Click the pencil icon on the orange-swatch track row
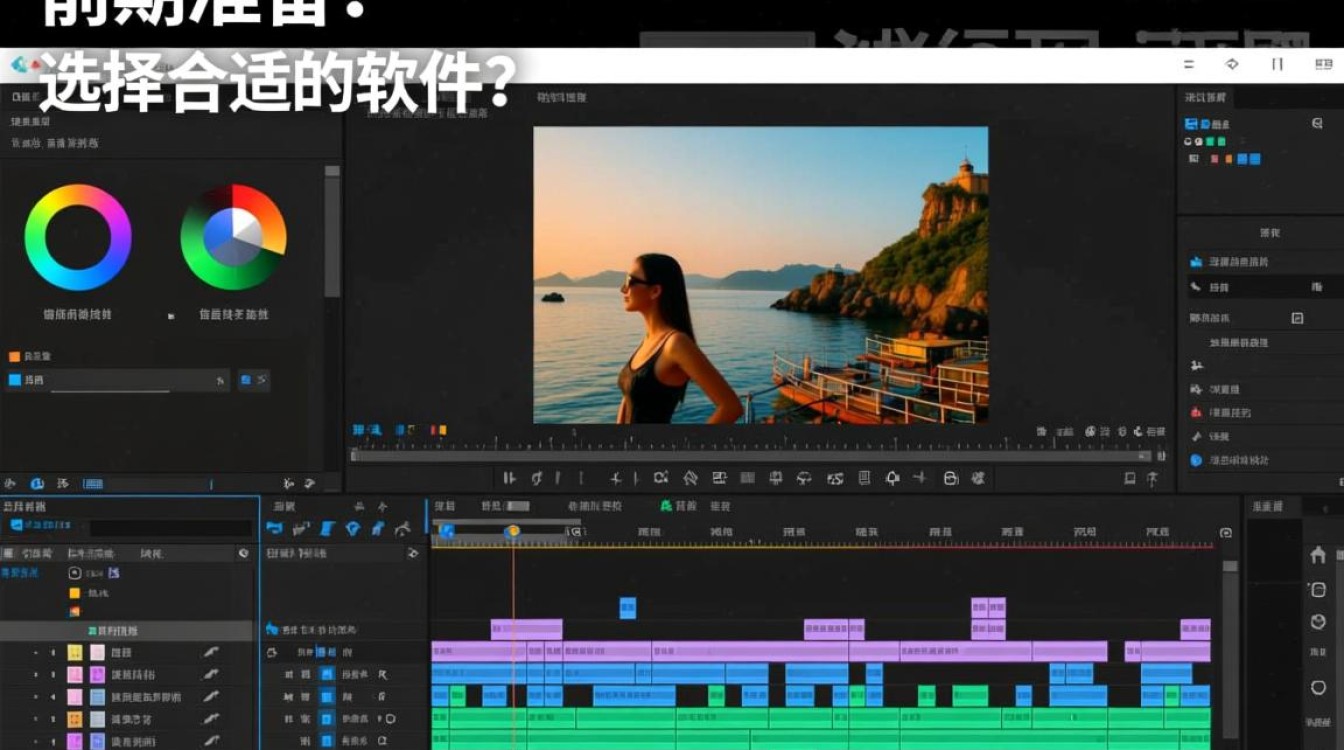Image resolution: width=1344 pixels, height=750 pixels. click(x=210, y=719)
